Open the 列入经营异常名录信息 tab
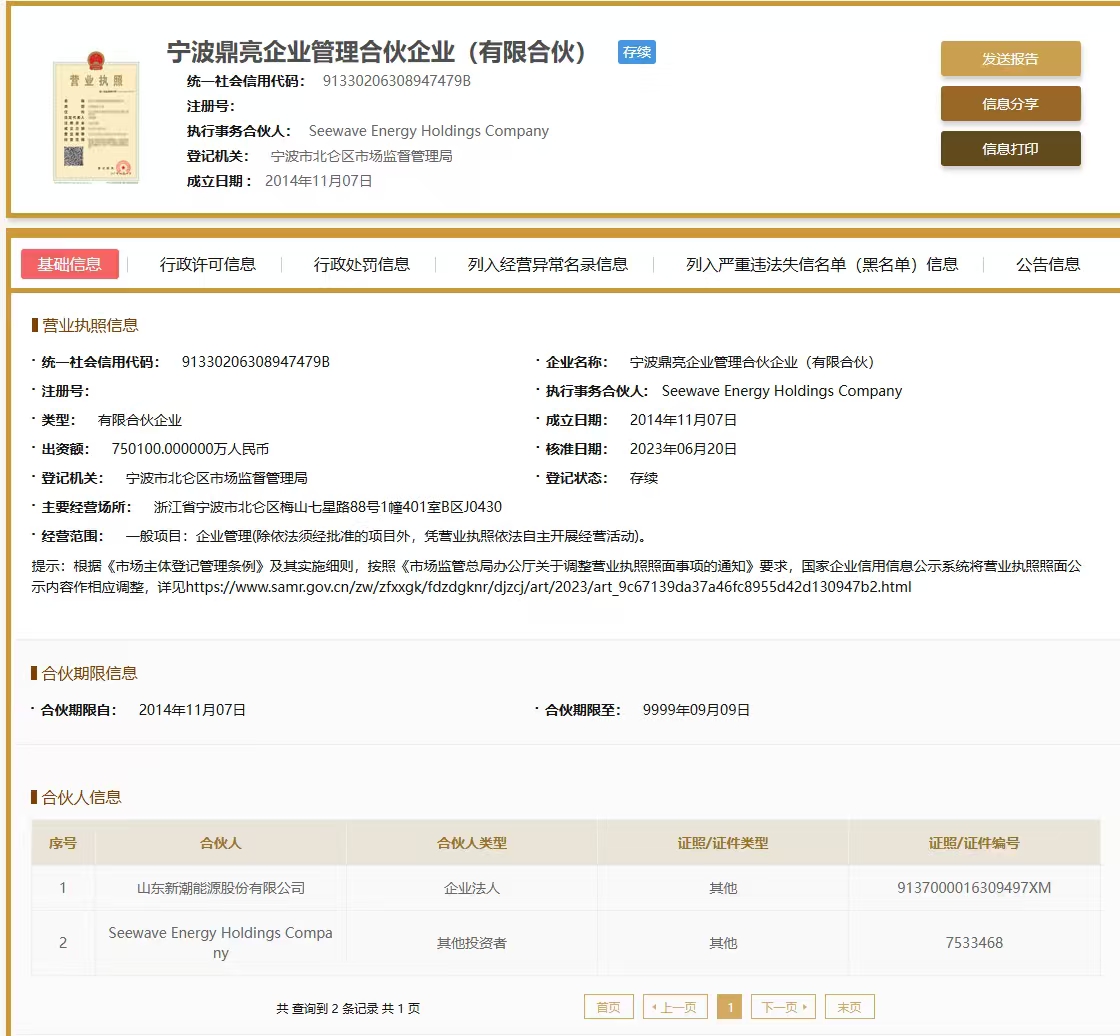 548,264
